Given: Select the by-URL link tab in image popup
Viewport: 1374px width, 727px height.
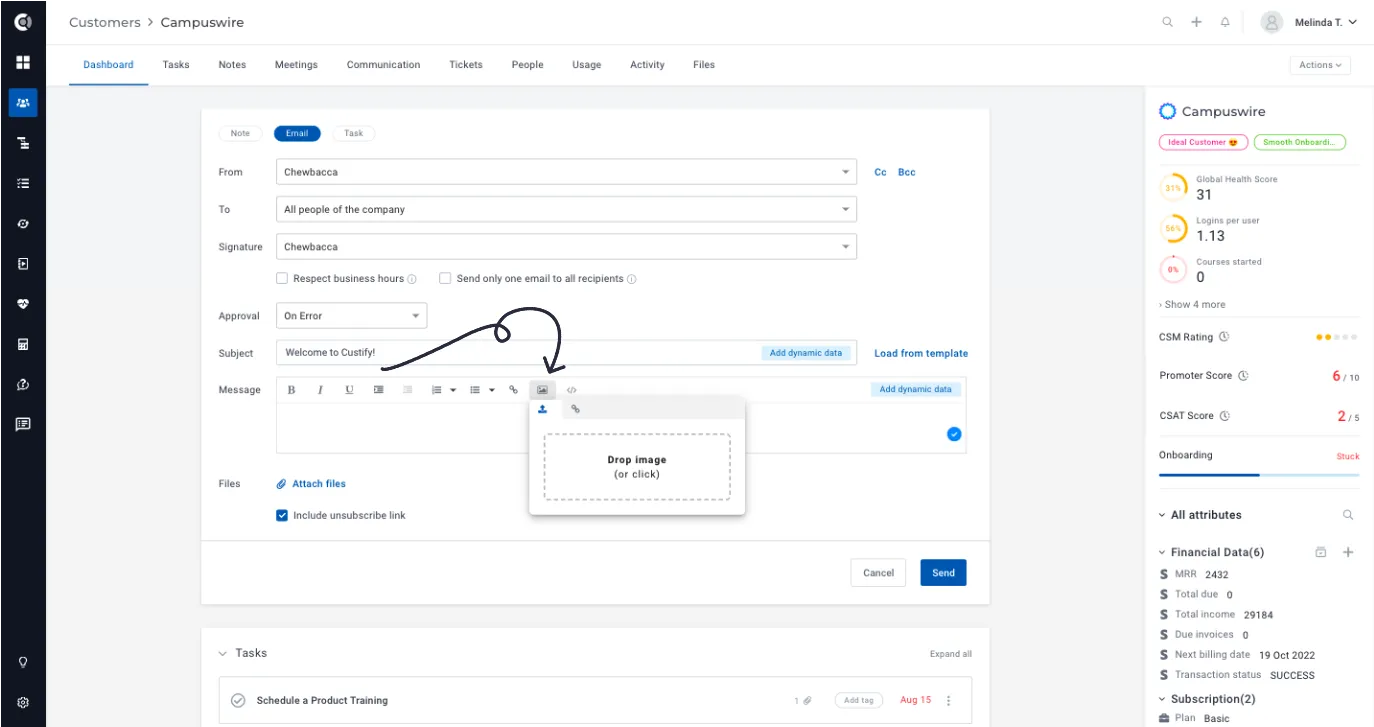Looking at the screenshot, I should point(575,409).
